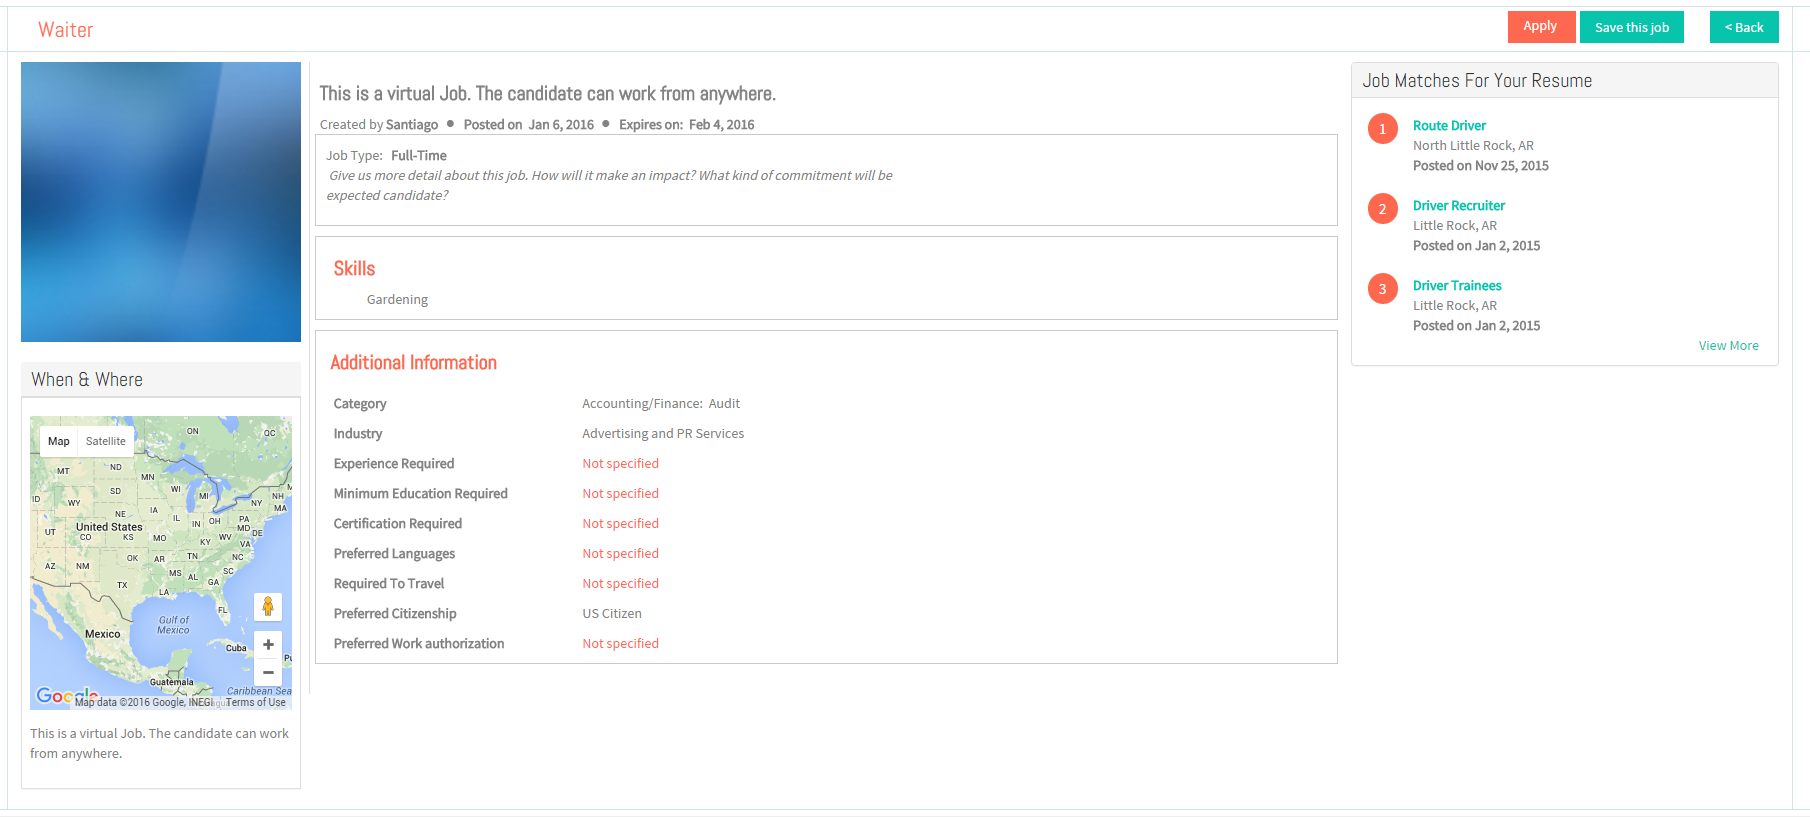
Task: Click the Full-Time job type value
Action: pyautogui.click(x=419, y=156)
